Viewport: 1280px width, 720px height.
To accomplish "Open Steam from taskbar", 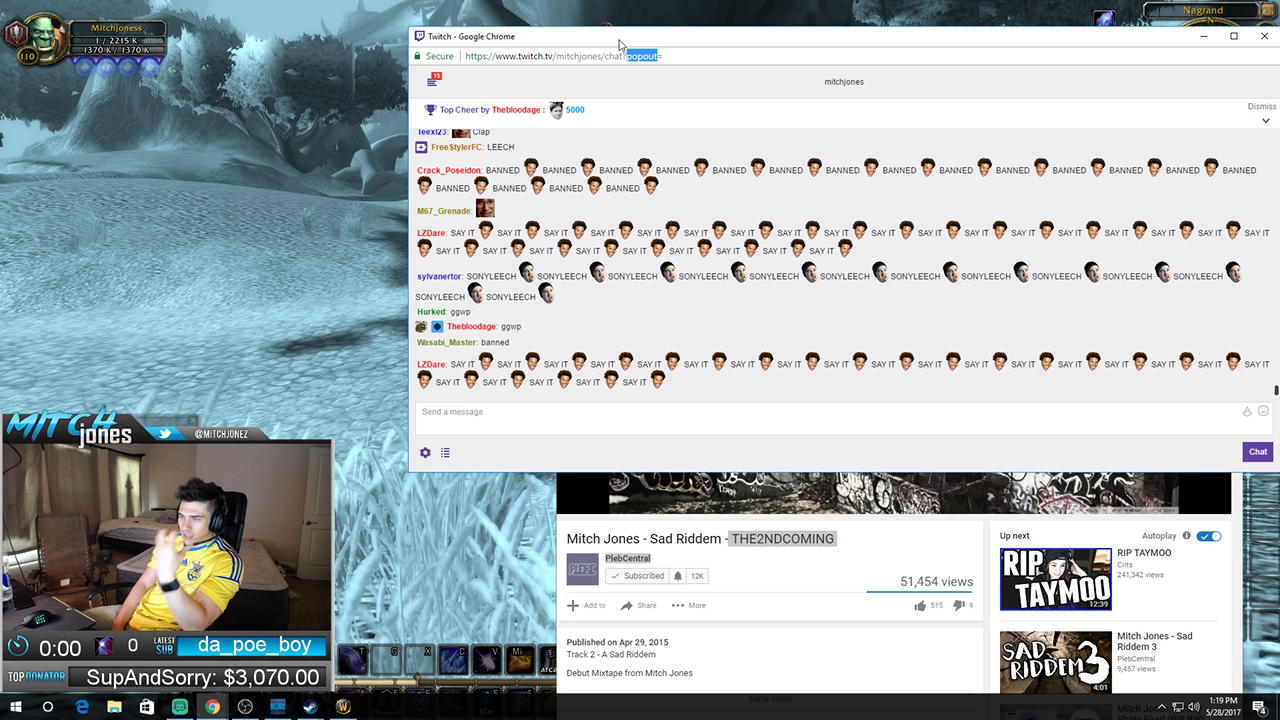I will [310, 706].
